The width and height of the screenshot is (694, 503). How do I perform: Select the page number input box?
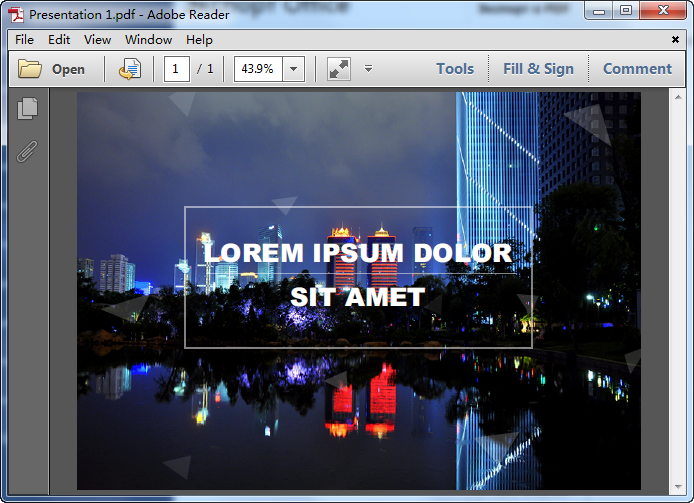[x=177, y=69]
